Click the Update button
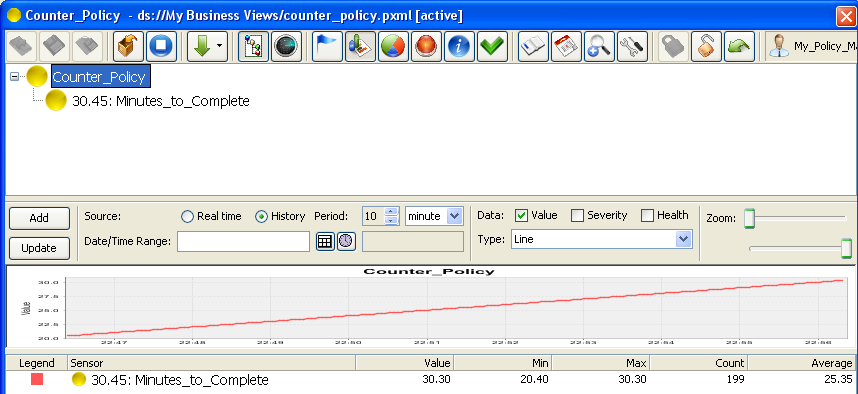Screen dimensions: 858x394 [39, 248]
